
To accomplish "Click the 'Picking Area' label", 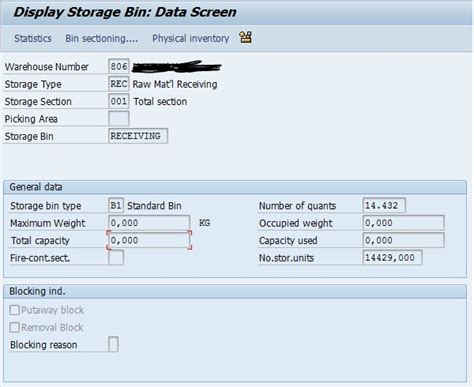I will pyautogui.click(x=31, y=119).
